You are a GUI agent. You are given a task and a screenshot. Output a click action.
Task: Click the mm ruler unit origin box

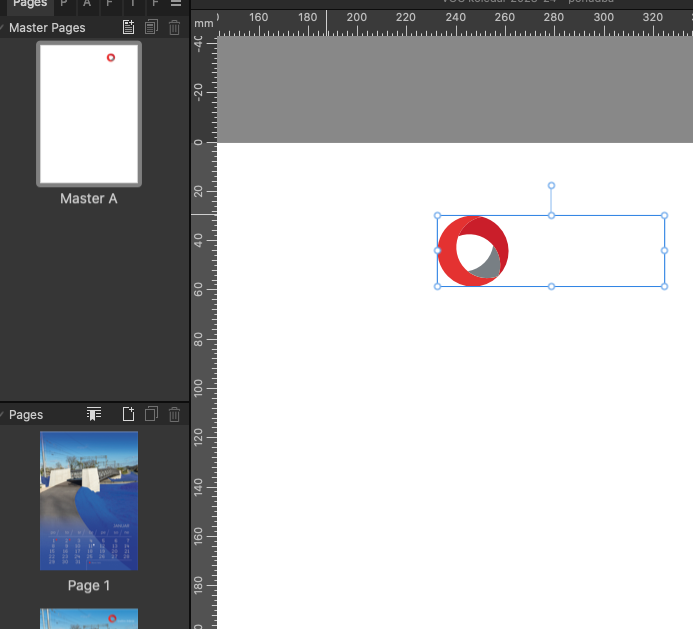(204, 23)
